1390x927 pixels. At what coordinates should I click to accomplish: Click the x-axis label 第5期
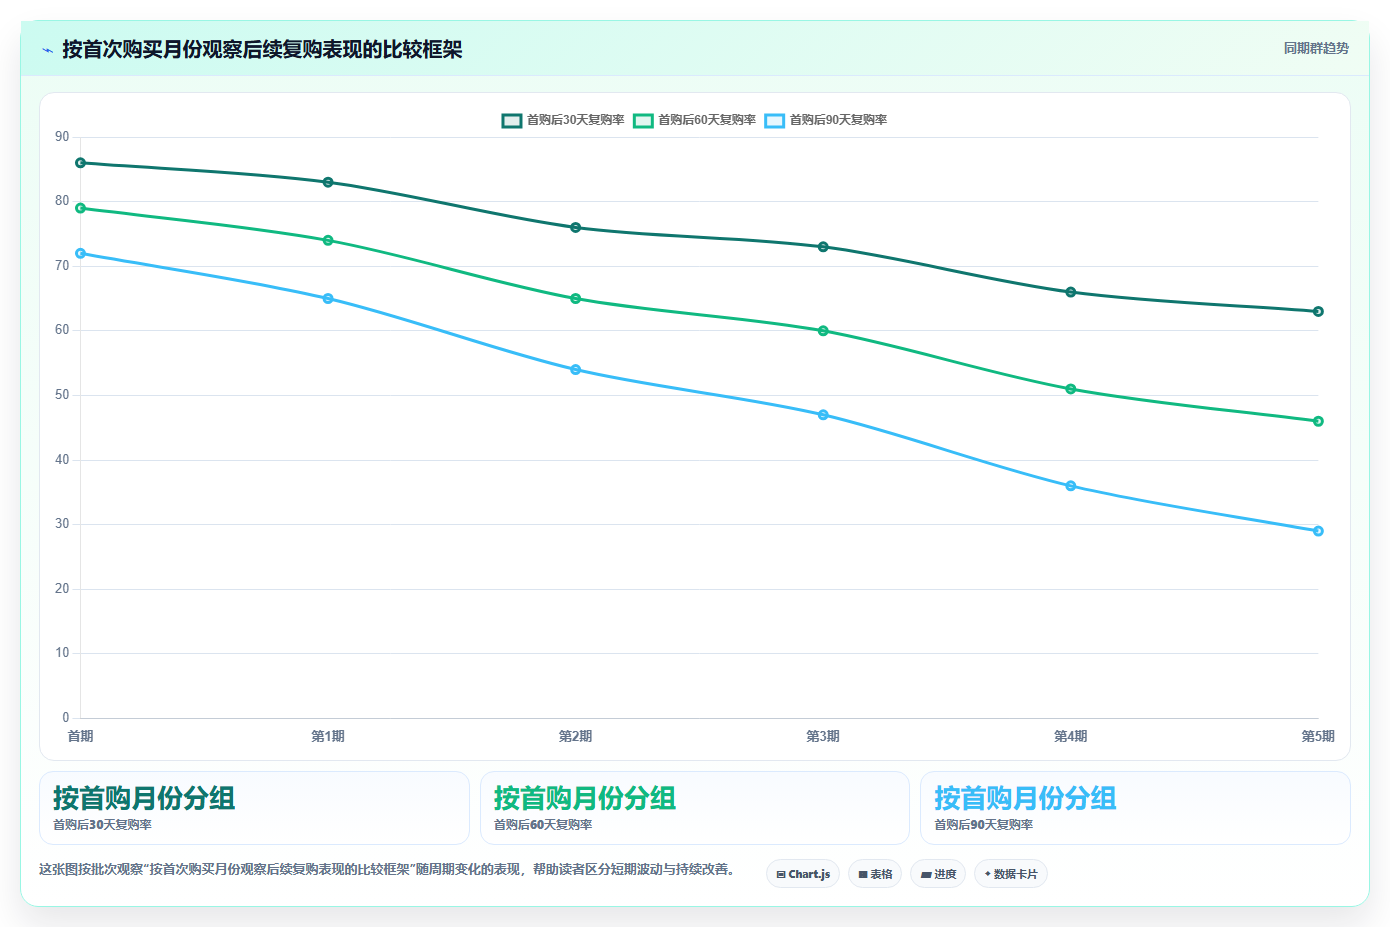(x=1318, y=736)
